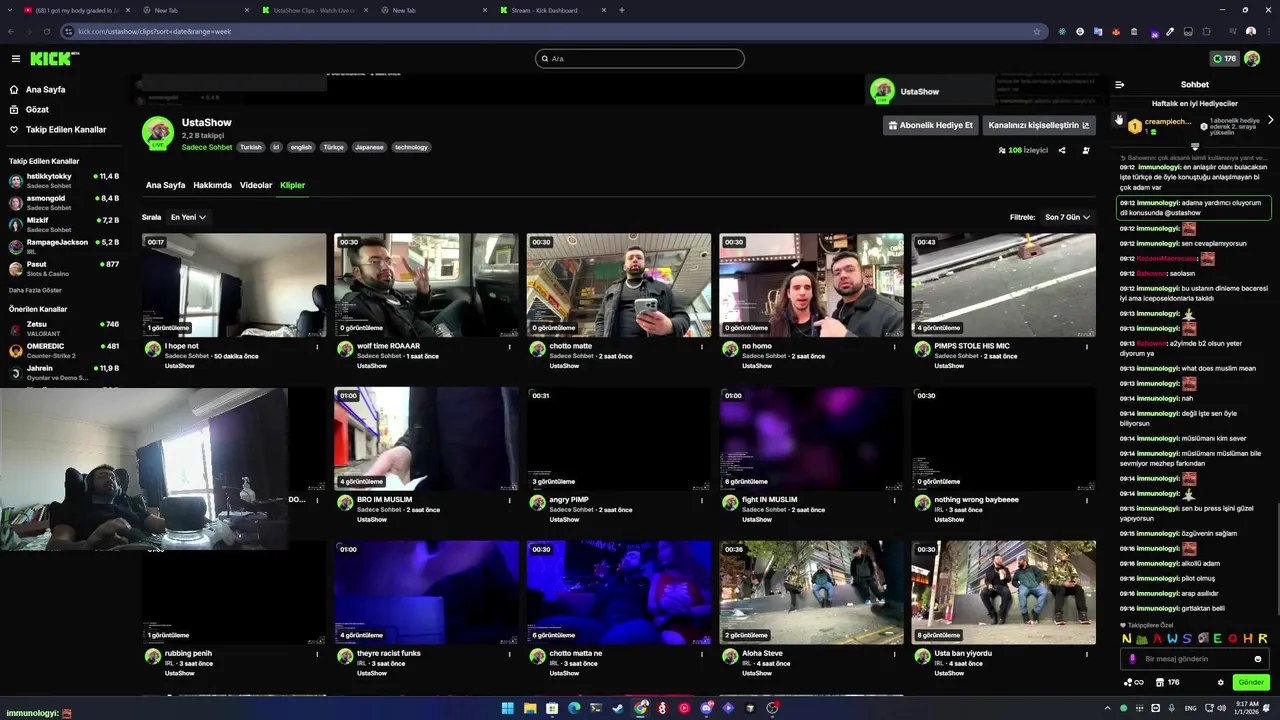Viewport: 1280px width, 720px height.
Task: Open the browser tab search dropdown
Action: [12, 10]
